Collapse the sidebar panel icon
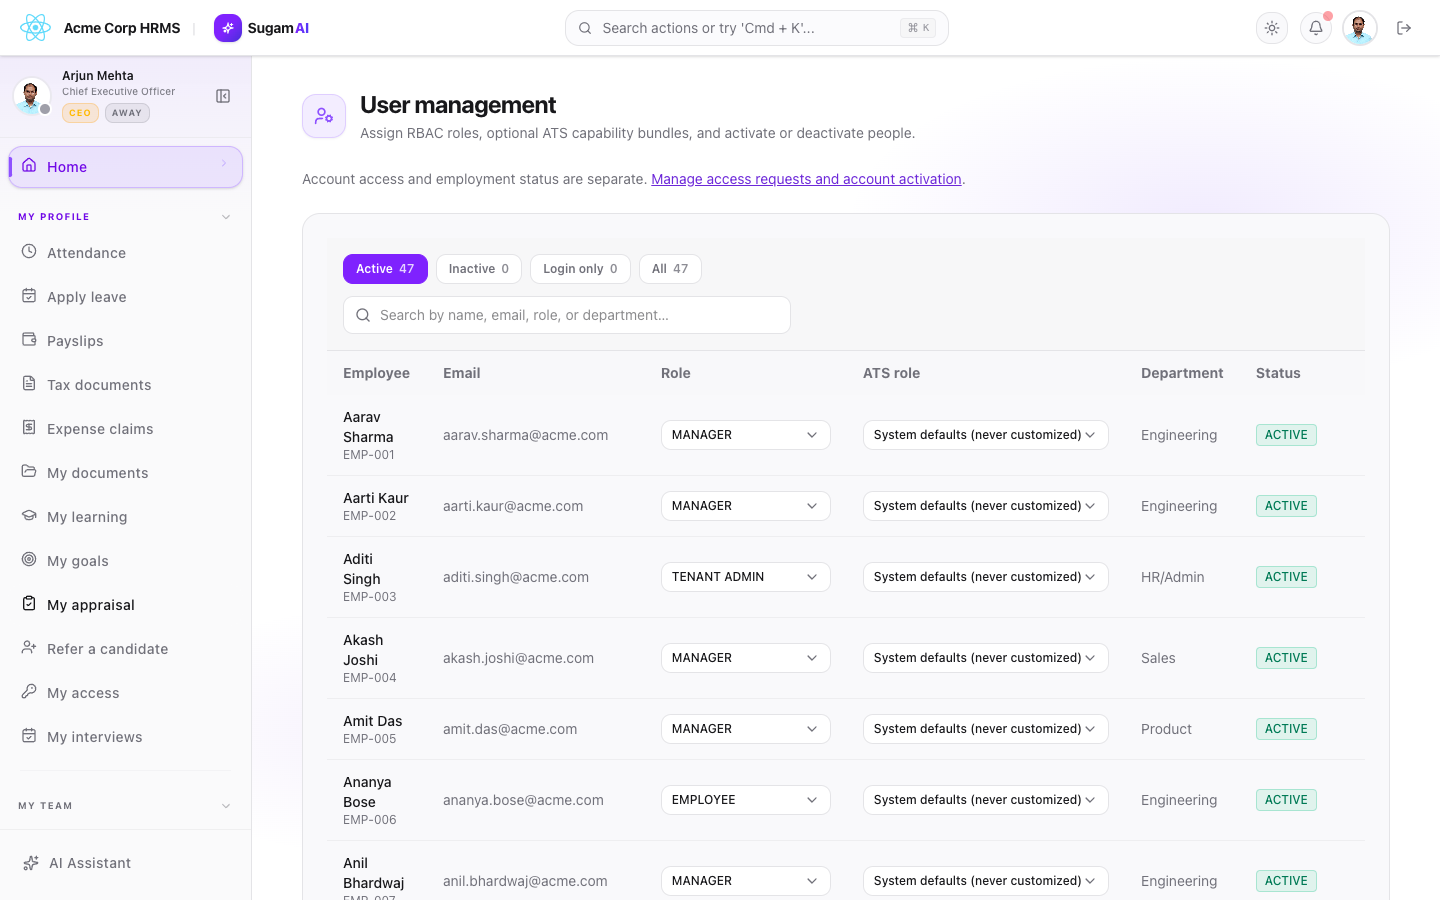 tap(223, 96)
